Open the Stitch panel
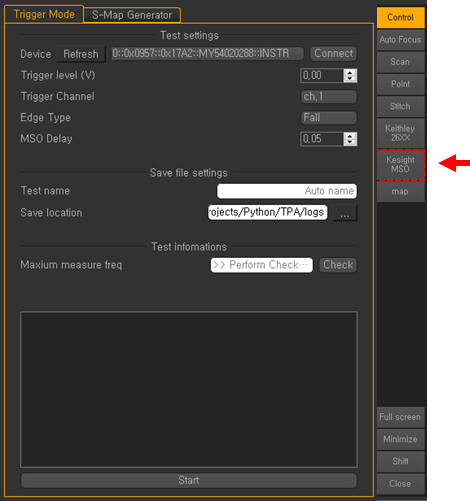Viewport: 470px width, 501px height. 400,107
